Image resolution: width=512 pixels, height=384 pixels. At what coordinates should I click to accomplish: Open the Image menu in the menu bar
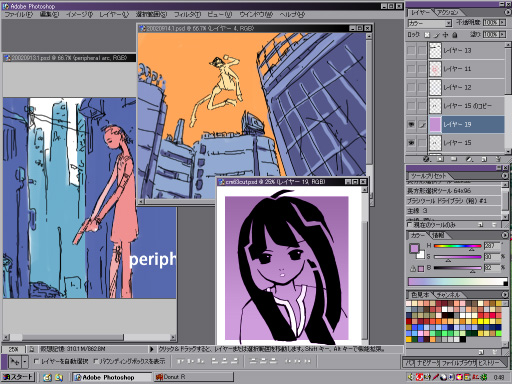pyautogui.click(x=79, y=14)
